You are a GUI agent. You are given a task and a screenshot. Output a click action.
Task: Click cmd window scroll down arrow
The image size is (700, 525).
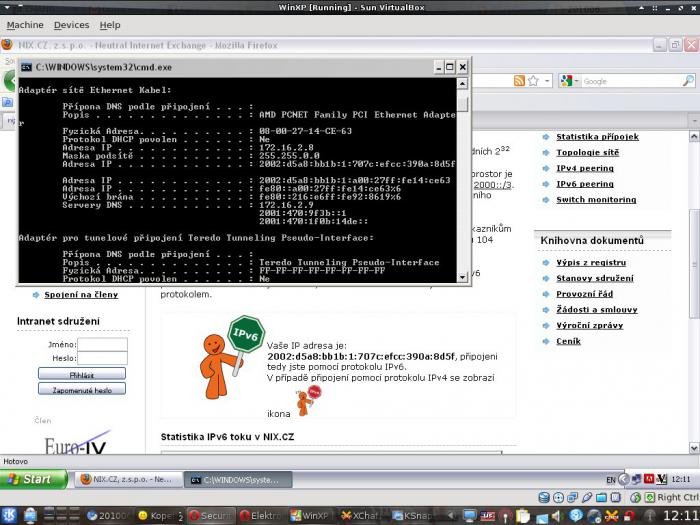(462, 277)
